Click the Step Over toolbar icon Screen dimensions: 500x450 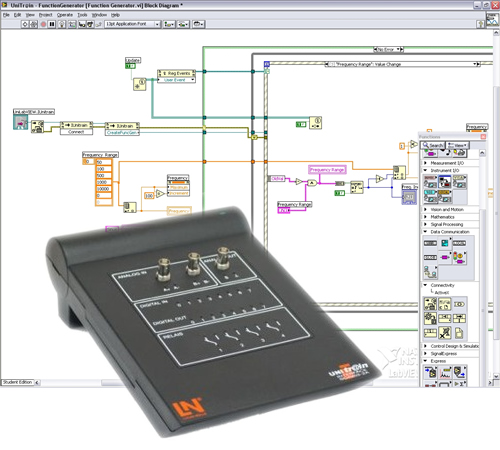[90, 24]
